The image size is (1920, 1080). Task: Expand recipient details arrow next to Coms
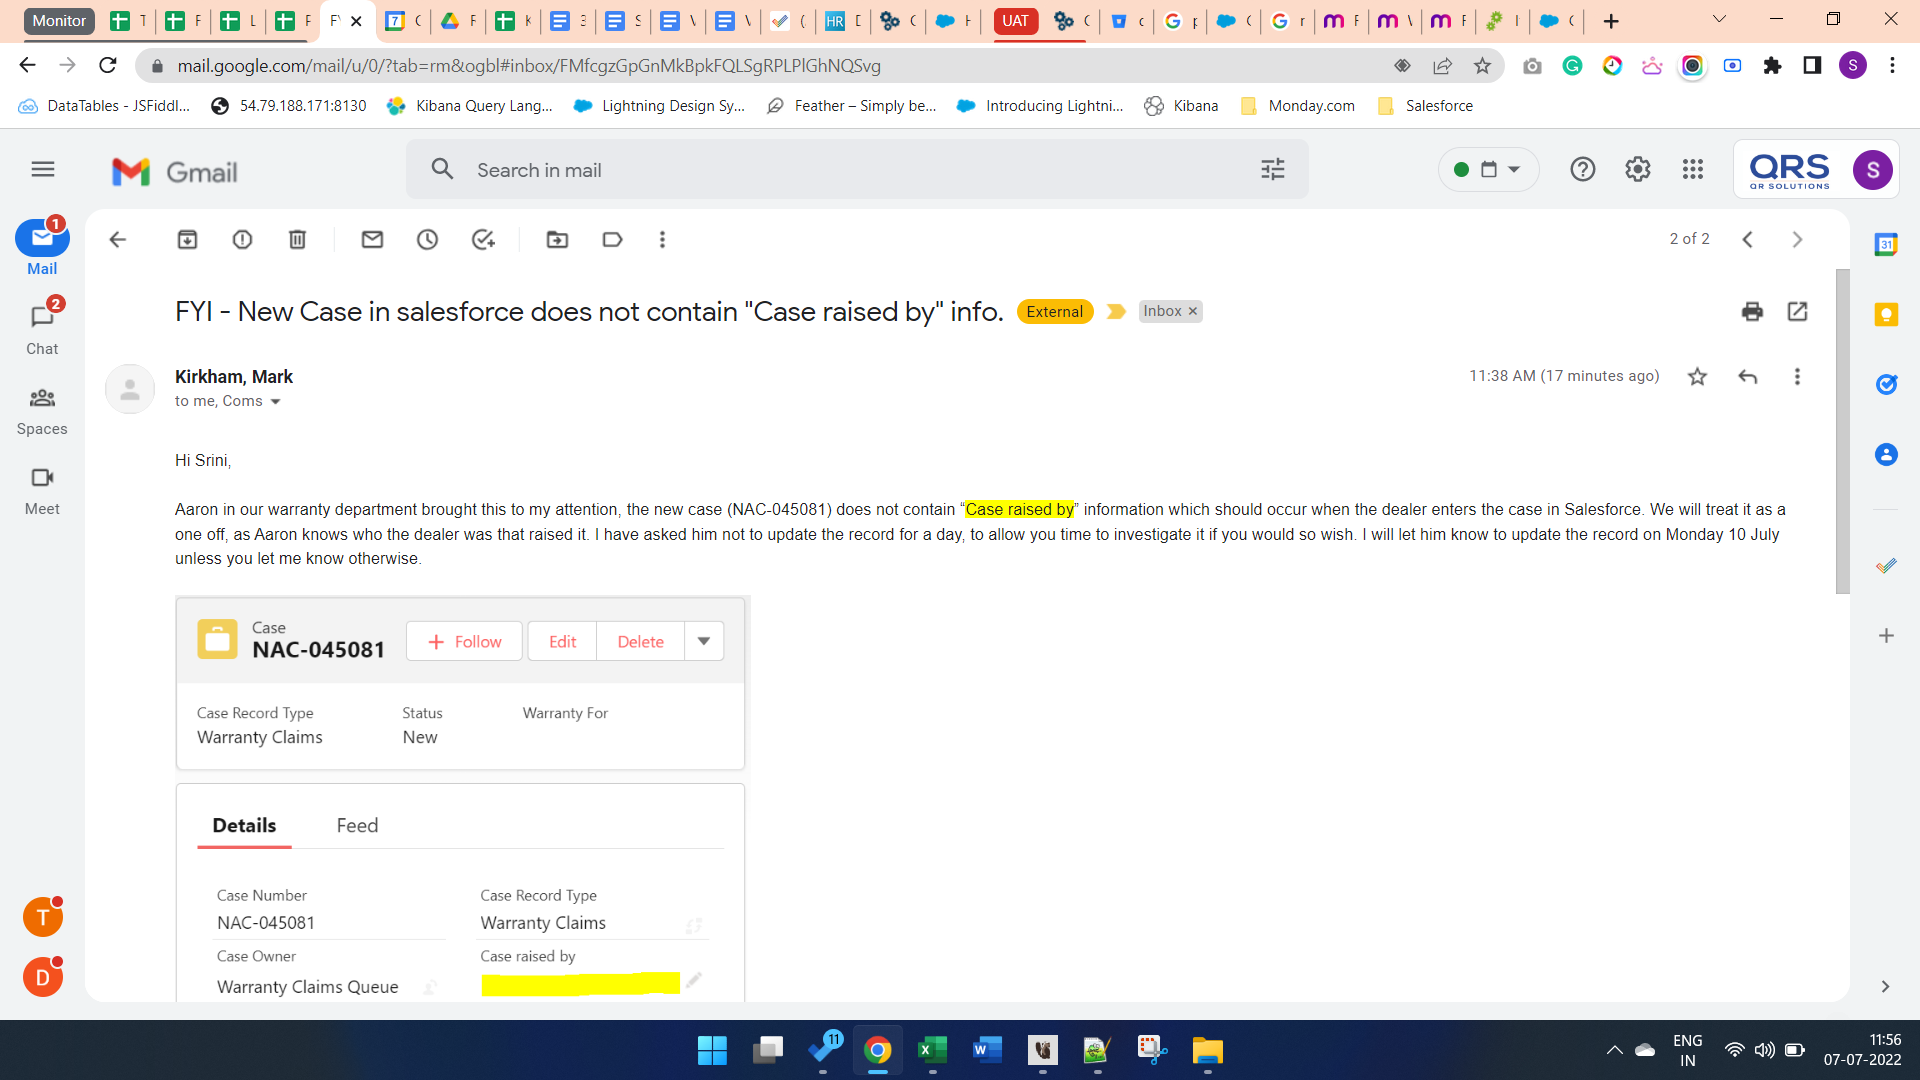pyautogui.click(x=276, y=402)
